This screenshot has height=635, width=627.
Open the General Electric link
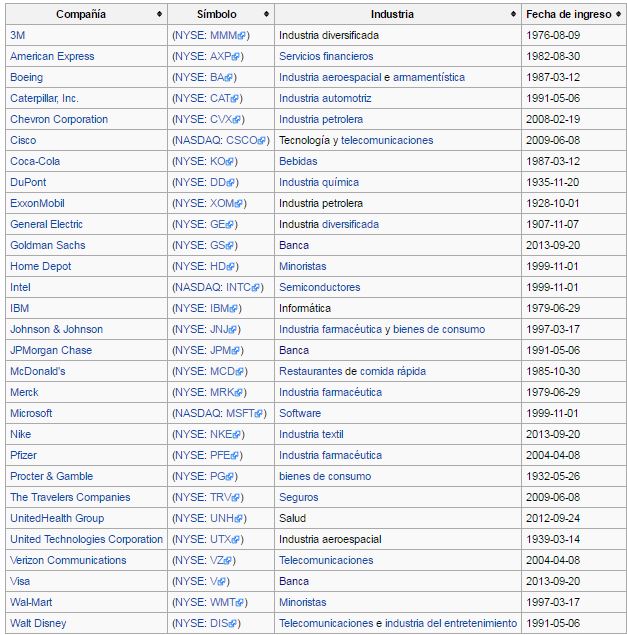pyautogui.click(x=47, y=224)
